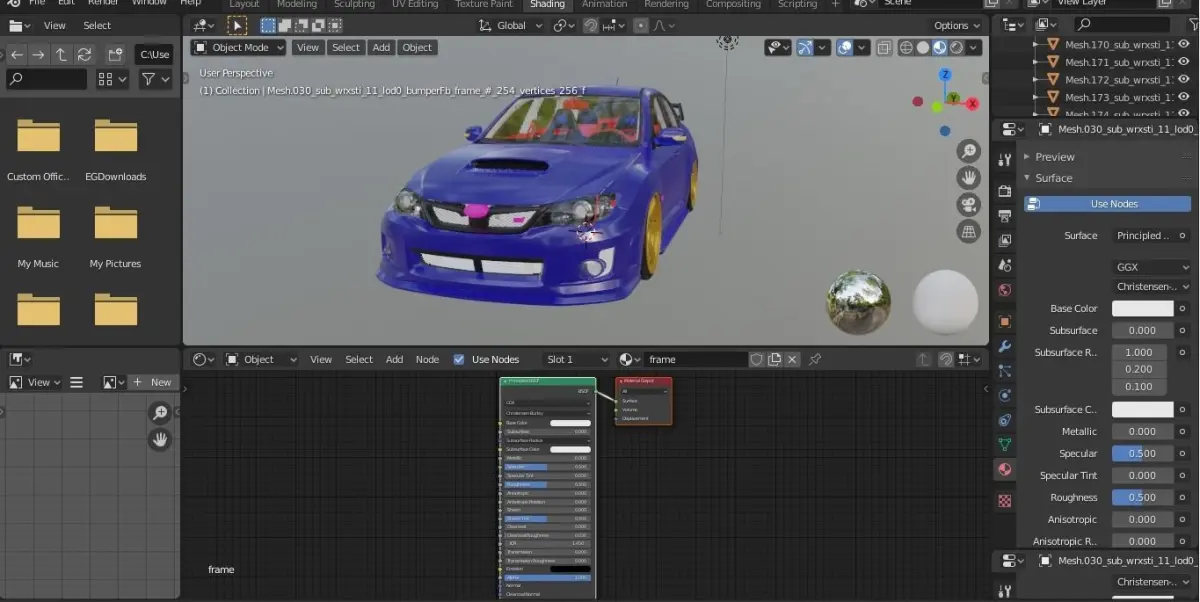Open the Object Mode dropdown
This screenshot has height=602, width=1200.
coord(238,47)
